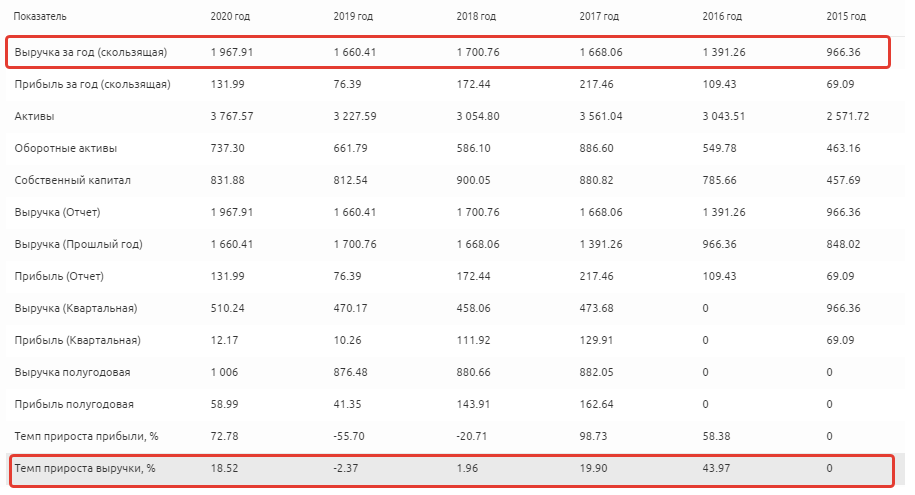Select the 2016 revenue growth value 43.97
Image resolution: width=915 pixels, height=495 pixels.
[718, 468]
